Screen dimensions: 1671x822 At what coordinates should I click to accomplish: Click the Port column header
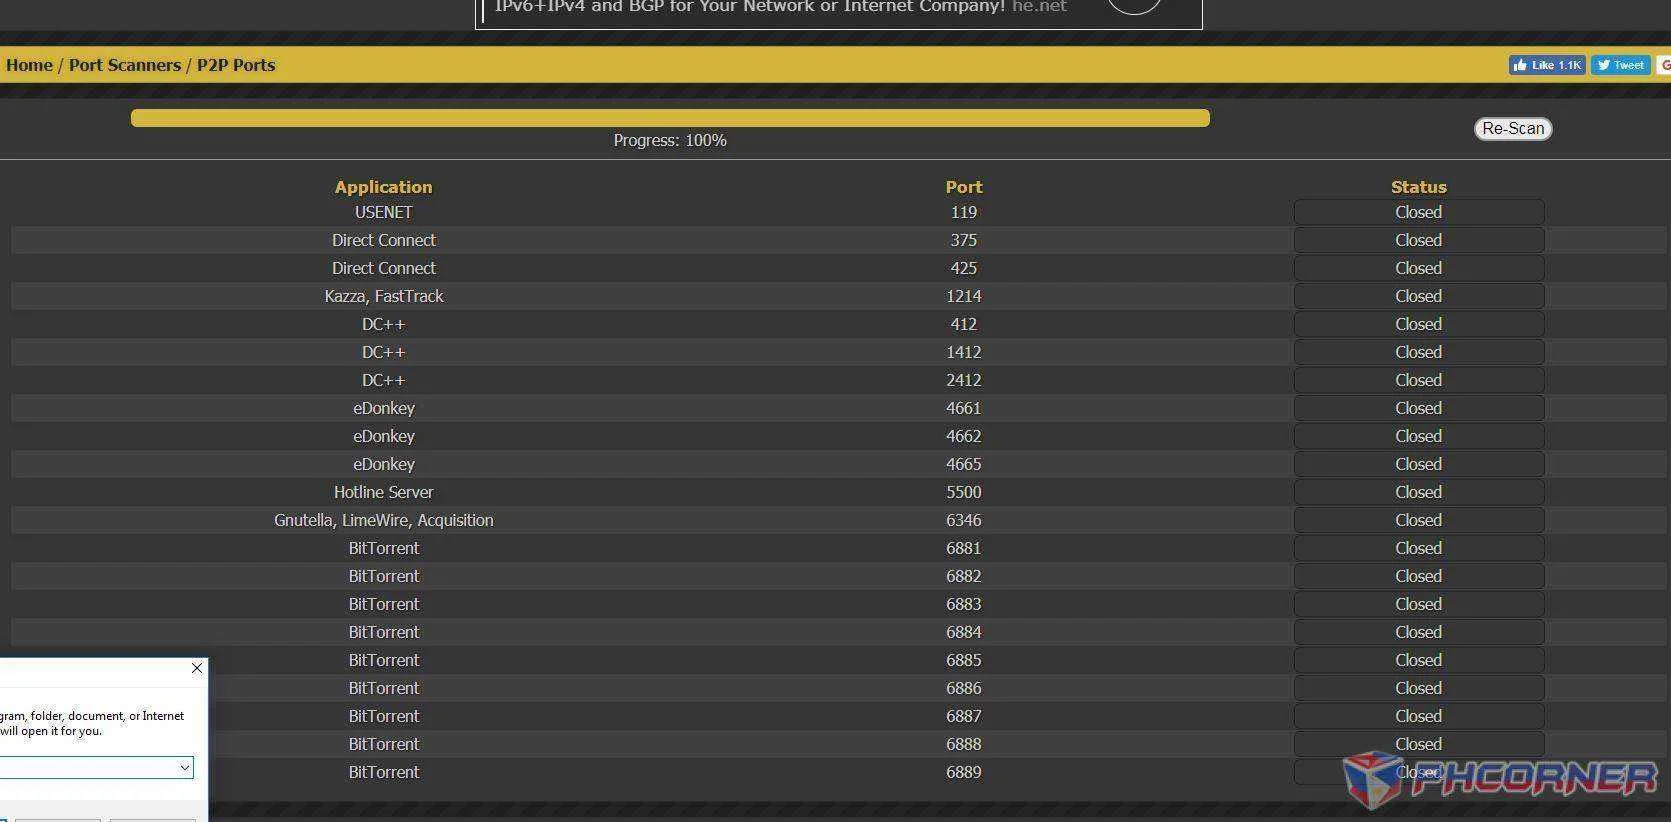click(x=964, y=187)
